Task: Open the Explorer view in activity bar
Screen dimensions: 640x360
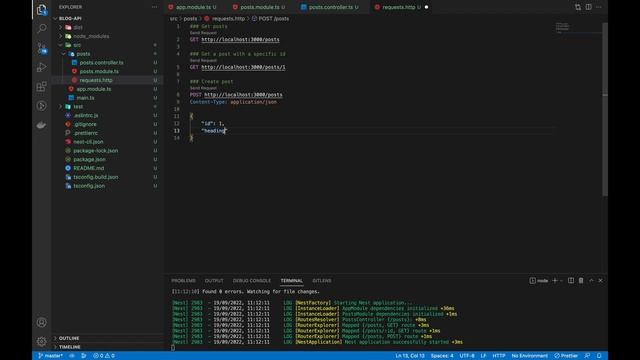Action: [42, 9]
